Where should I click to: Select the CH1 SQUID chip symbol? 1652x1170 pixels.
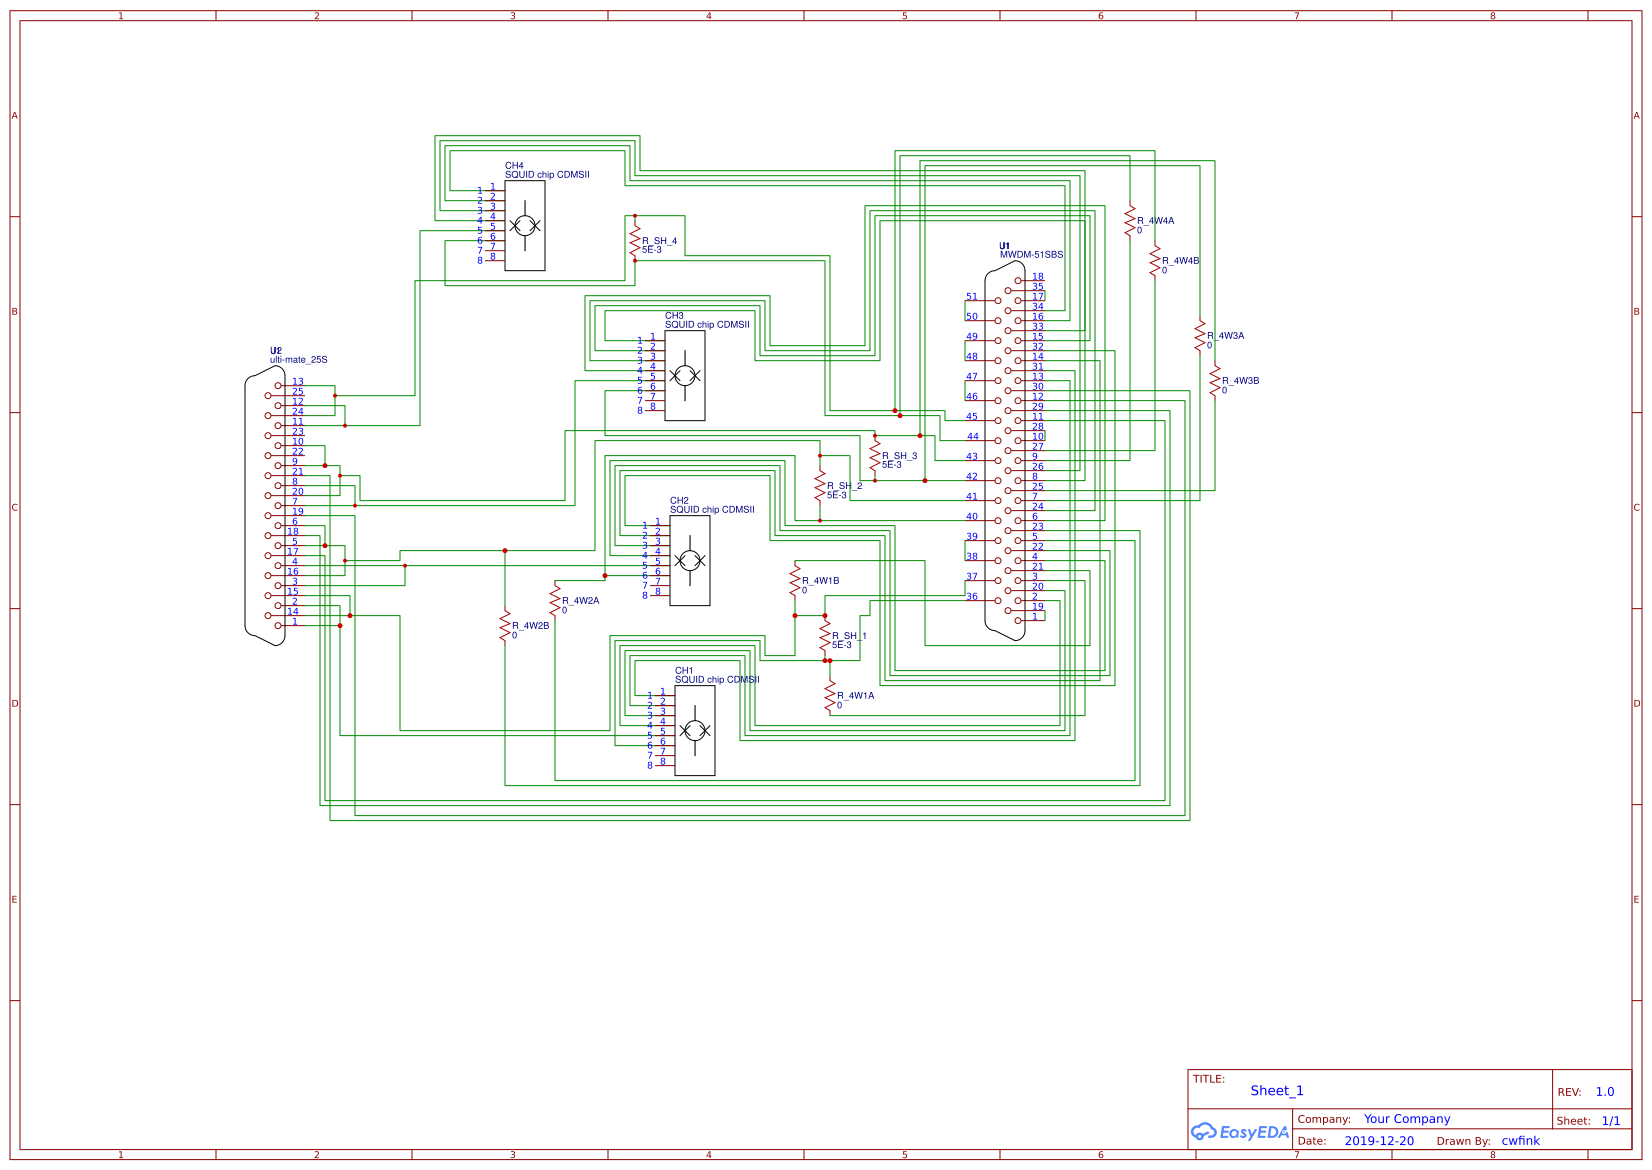click(697, 731)
